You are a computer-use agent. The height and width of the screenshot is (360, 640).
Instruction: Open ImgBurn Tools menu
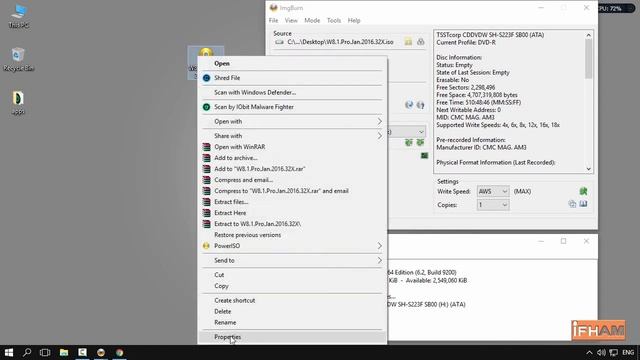pyautogui.click(x=334, y=20)
